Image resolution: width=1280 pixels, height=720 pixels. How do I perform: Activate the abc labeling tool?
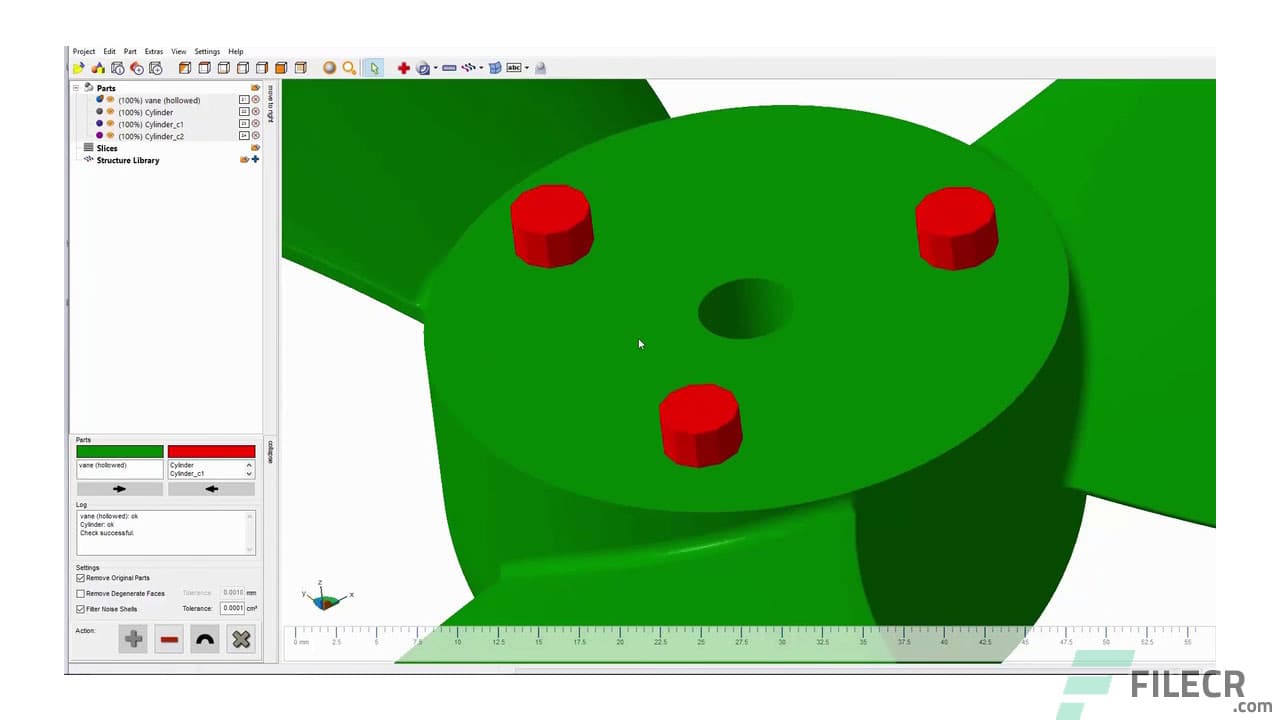(x=513, y=68)
